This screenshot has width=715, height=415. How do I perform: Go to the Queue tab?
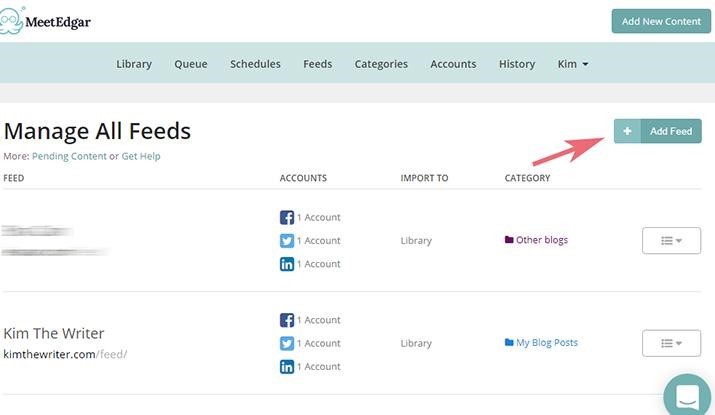point(191,64)
